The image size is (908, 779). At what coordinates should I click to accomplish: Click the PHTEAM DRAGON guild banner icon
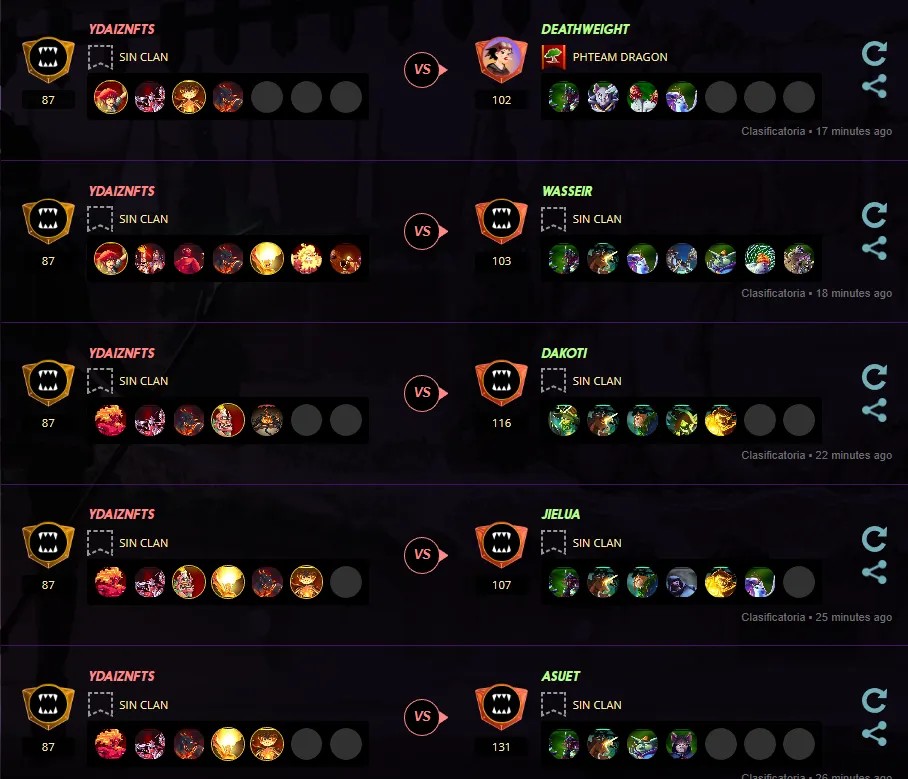pyautogui.click(x=554, y=57)
